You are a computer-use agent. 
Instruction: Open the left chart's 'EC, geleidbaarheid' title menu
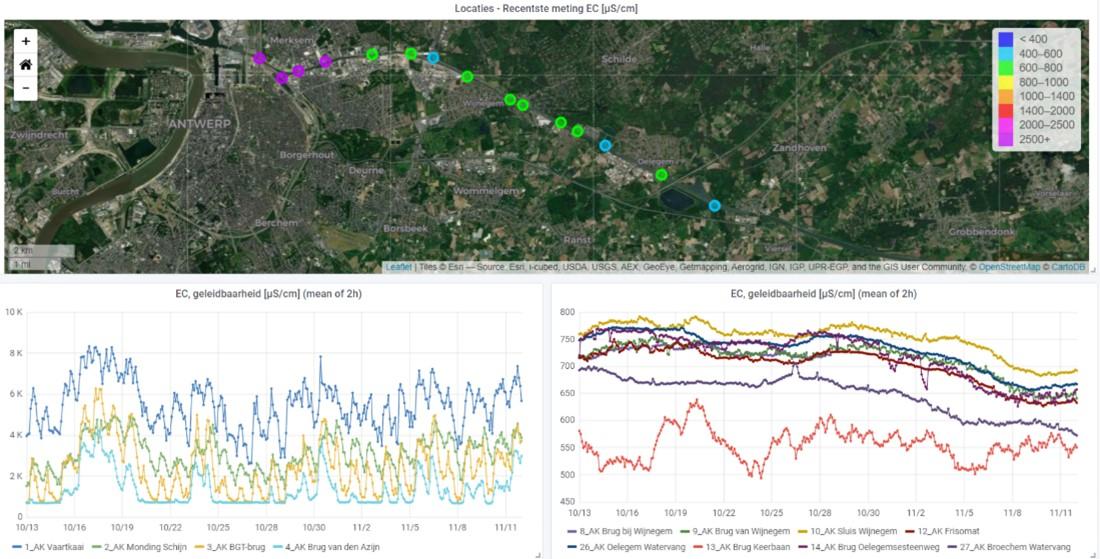coord(271,294)
